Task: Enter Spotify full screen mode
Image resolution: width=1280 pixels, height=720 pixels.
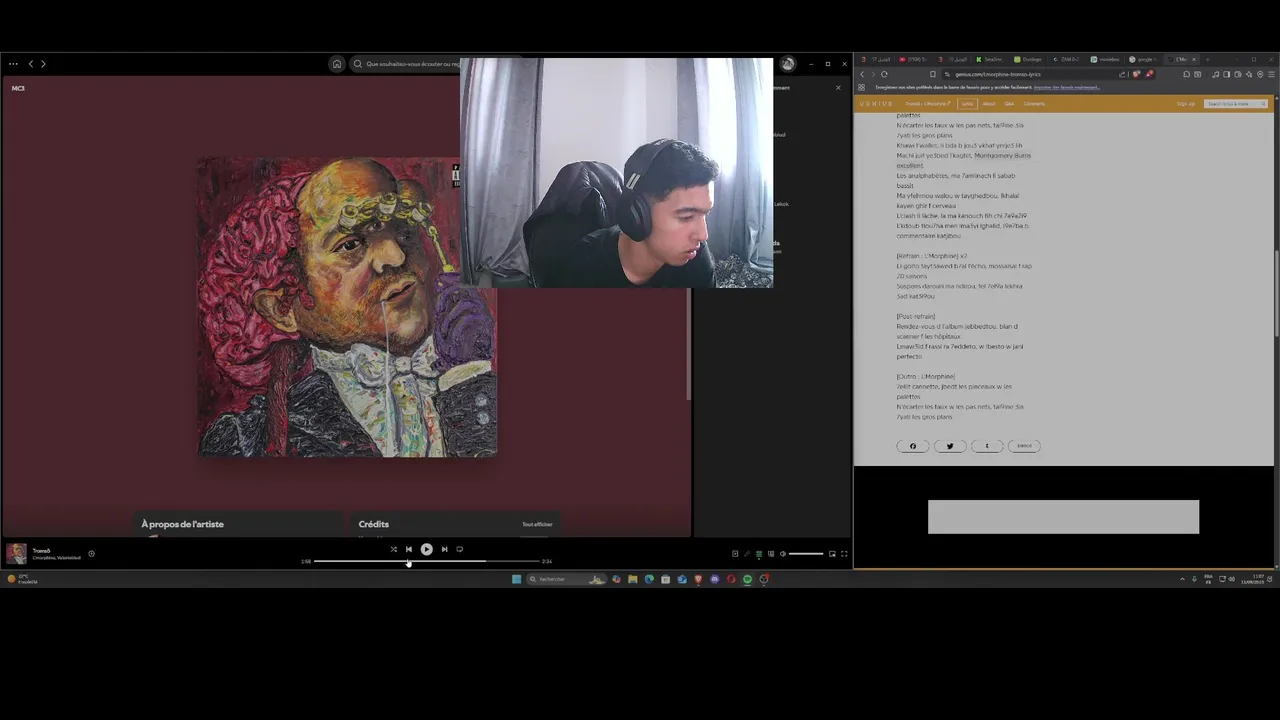Action: point(844,554)
